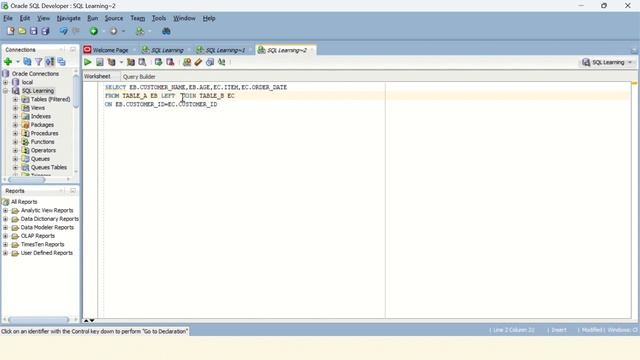Click the Find Database Object binoculars icon
640x360 pixels.
(x=166, y=31)
